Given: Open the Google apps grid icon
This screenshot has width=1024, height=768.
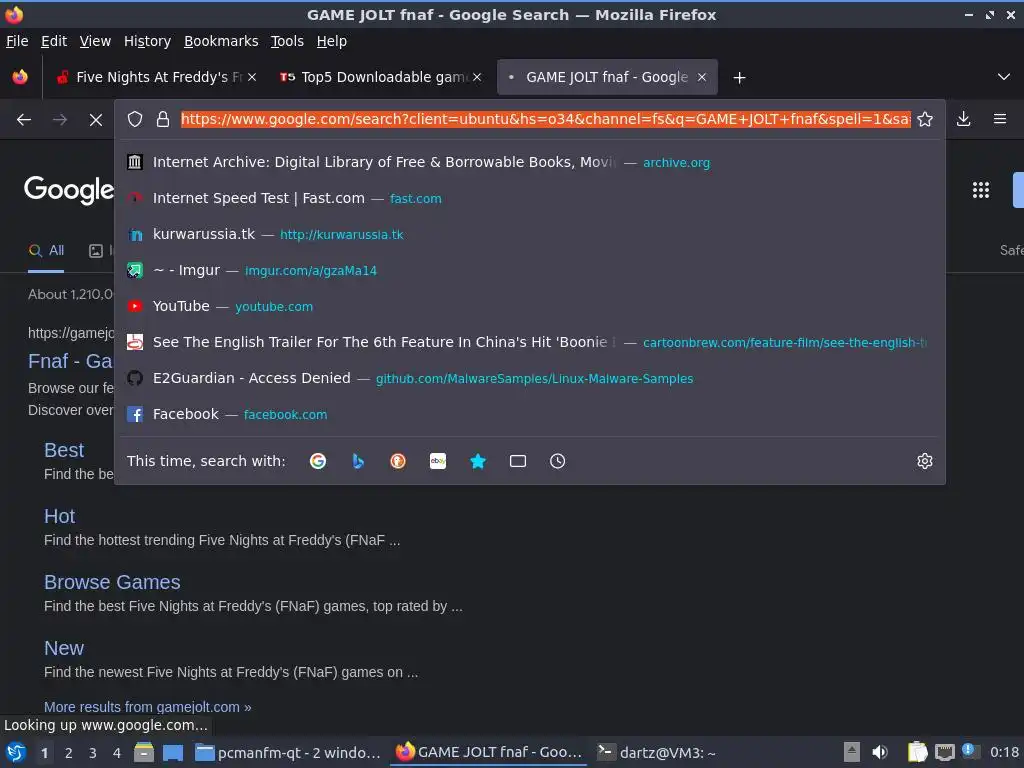Looking at the screenshot, I should click(x=981, y=190).
